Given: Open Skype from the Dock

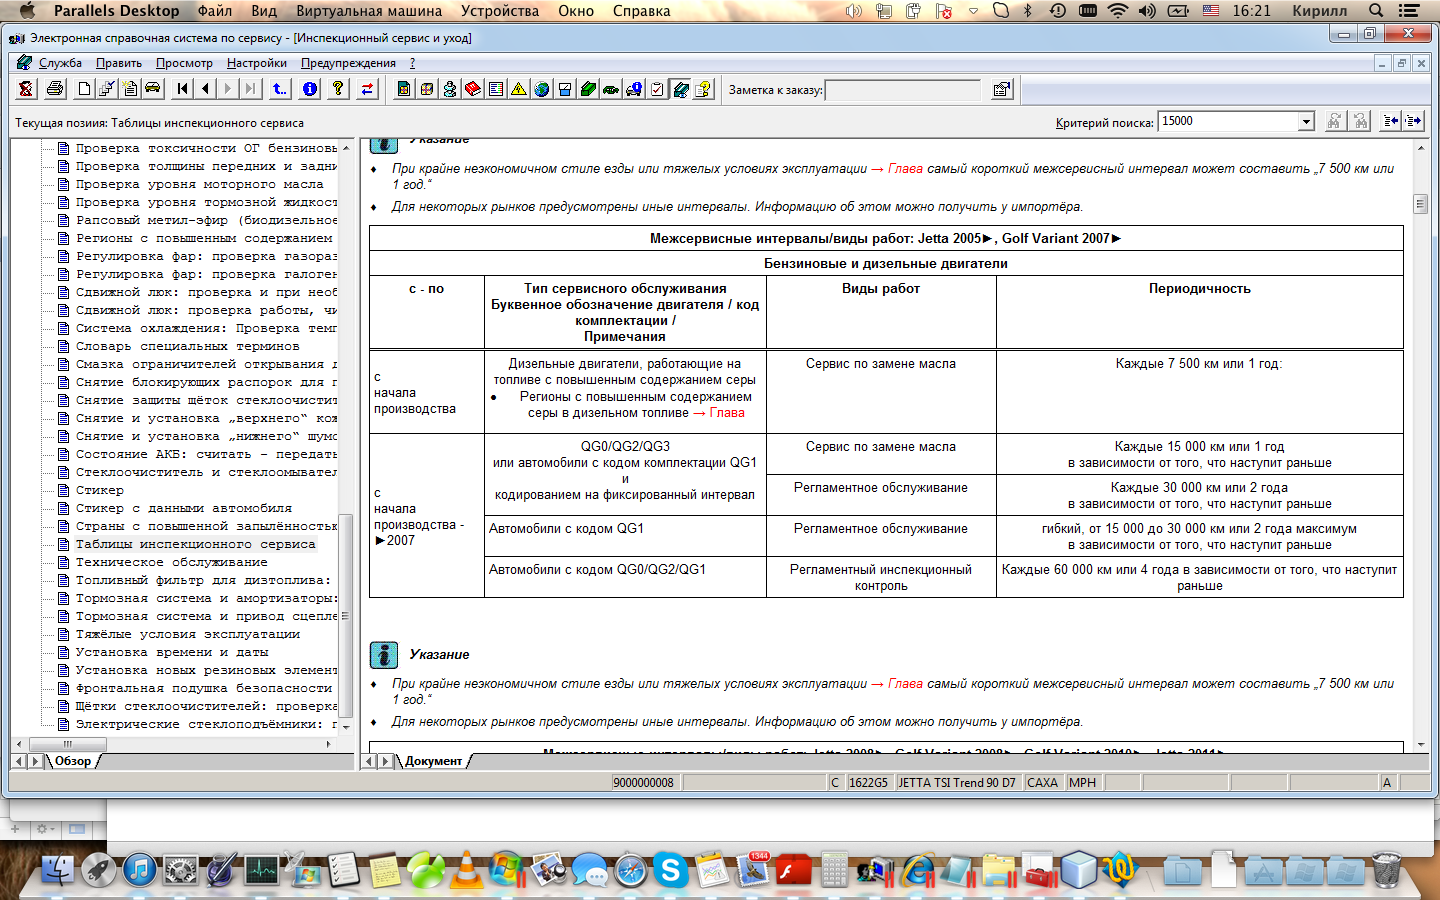Looking at the screenshot, I should (671, 871).
